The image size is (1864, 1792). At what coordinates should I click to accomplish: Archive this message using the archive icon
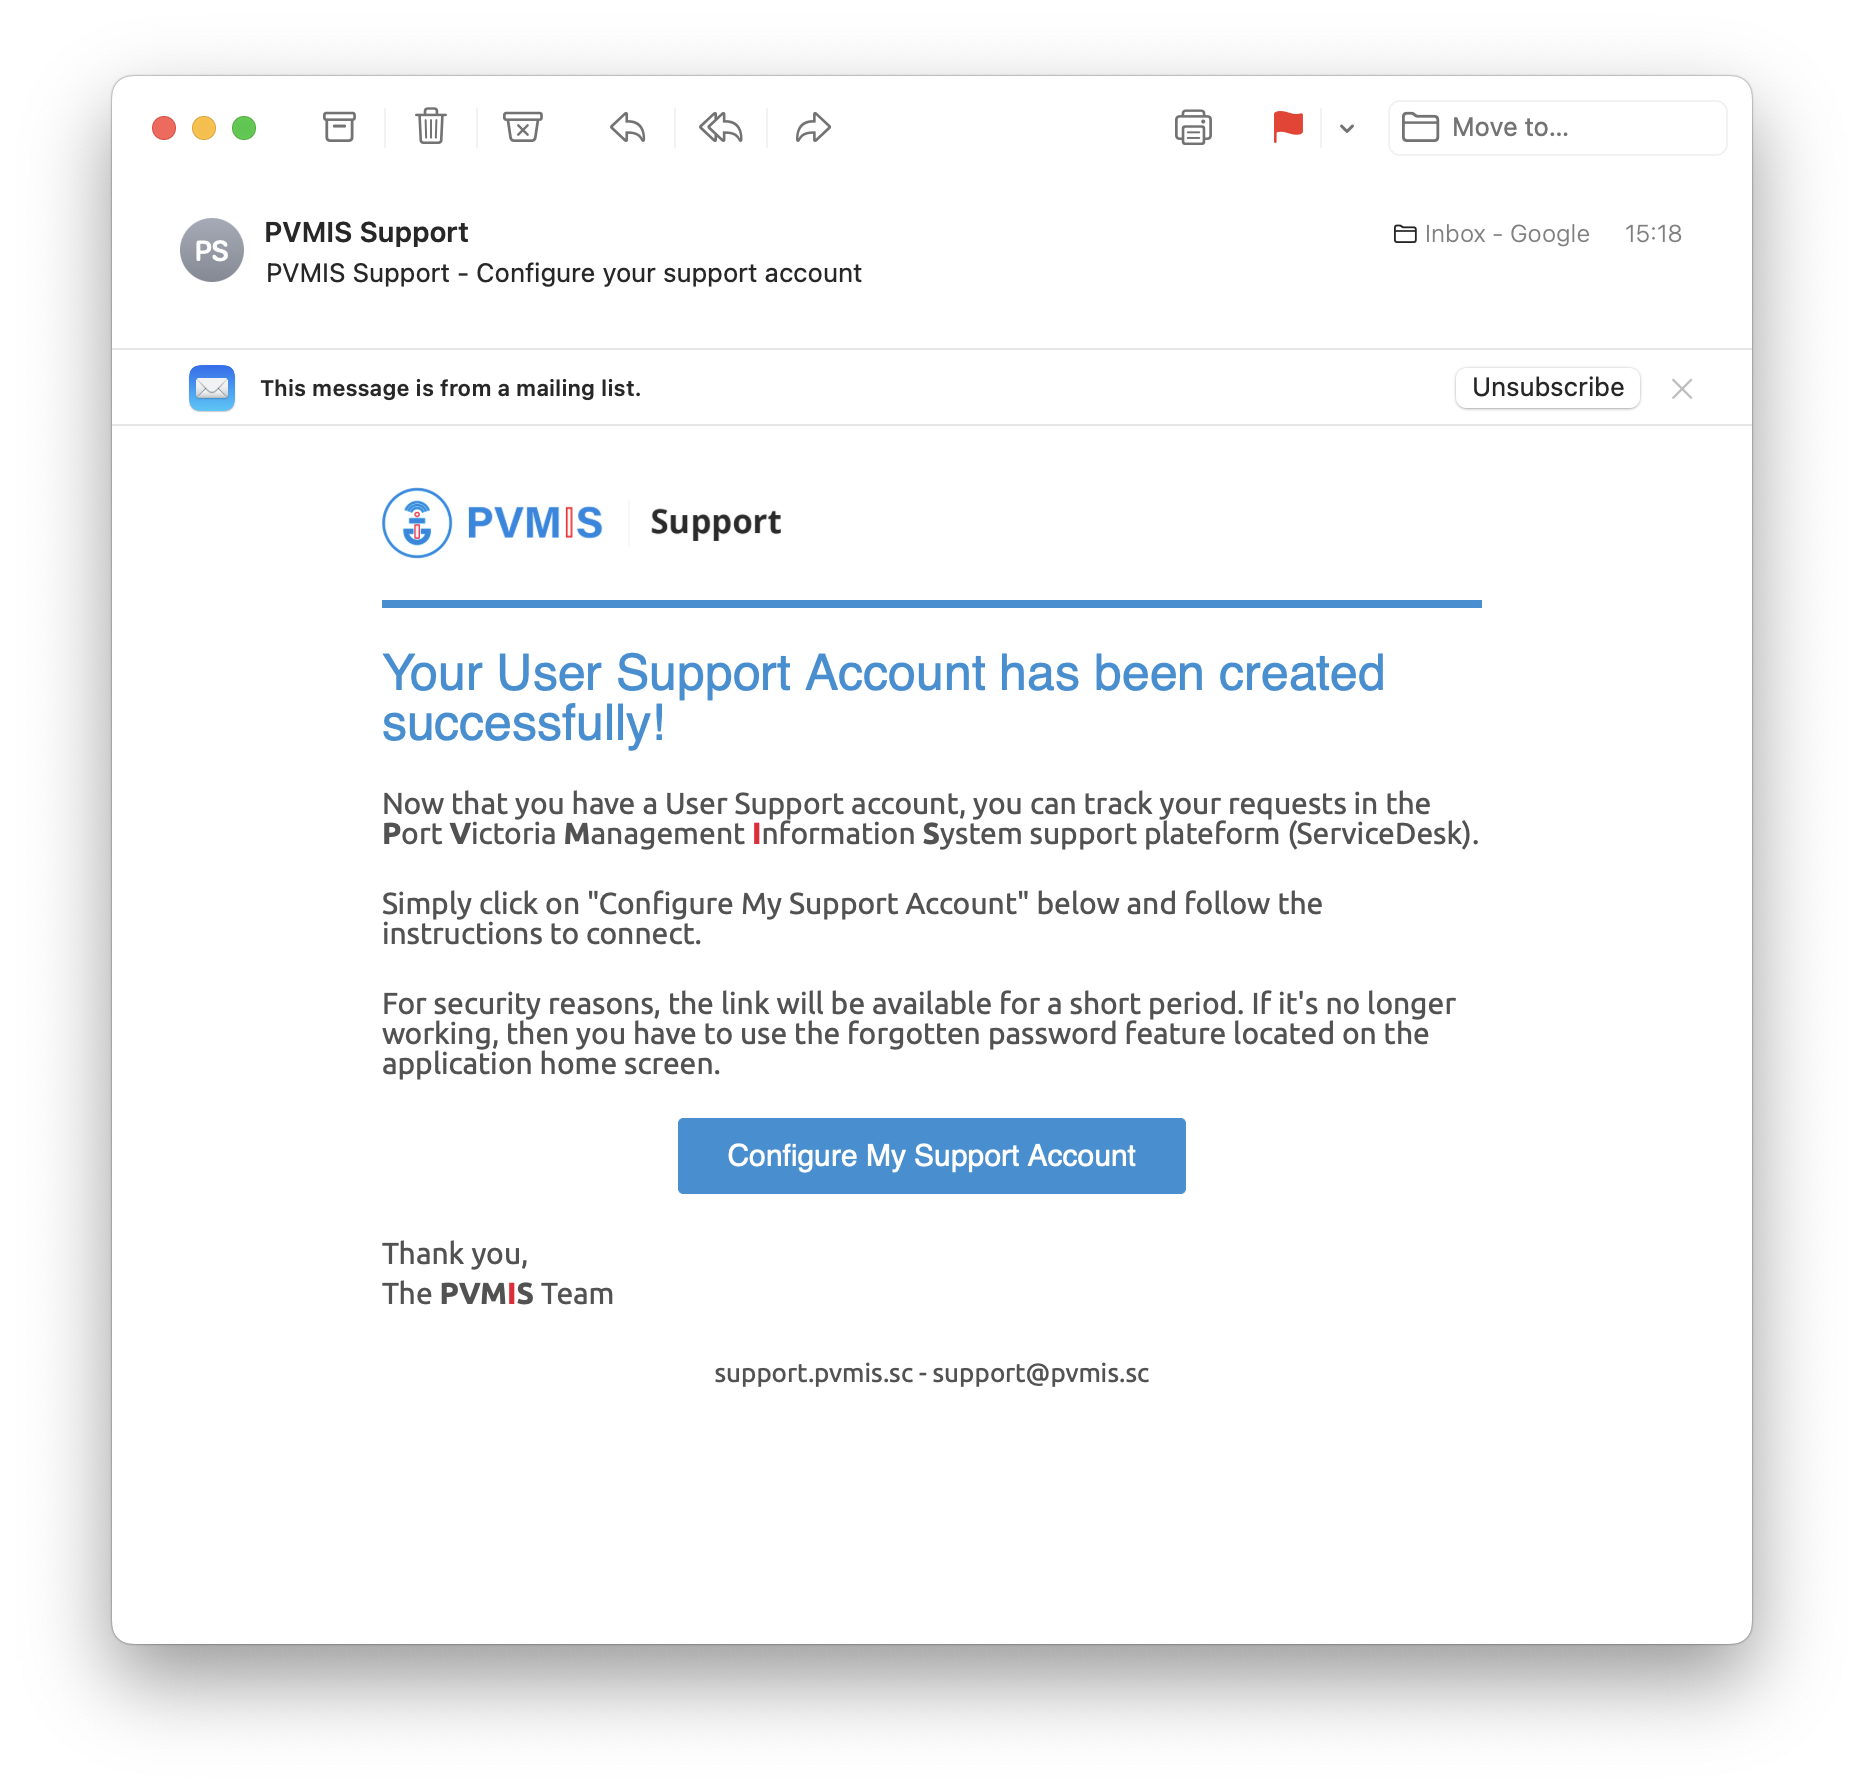[x=339, y=127]
